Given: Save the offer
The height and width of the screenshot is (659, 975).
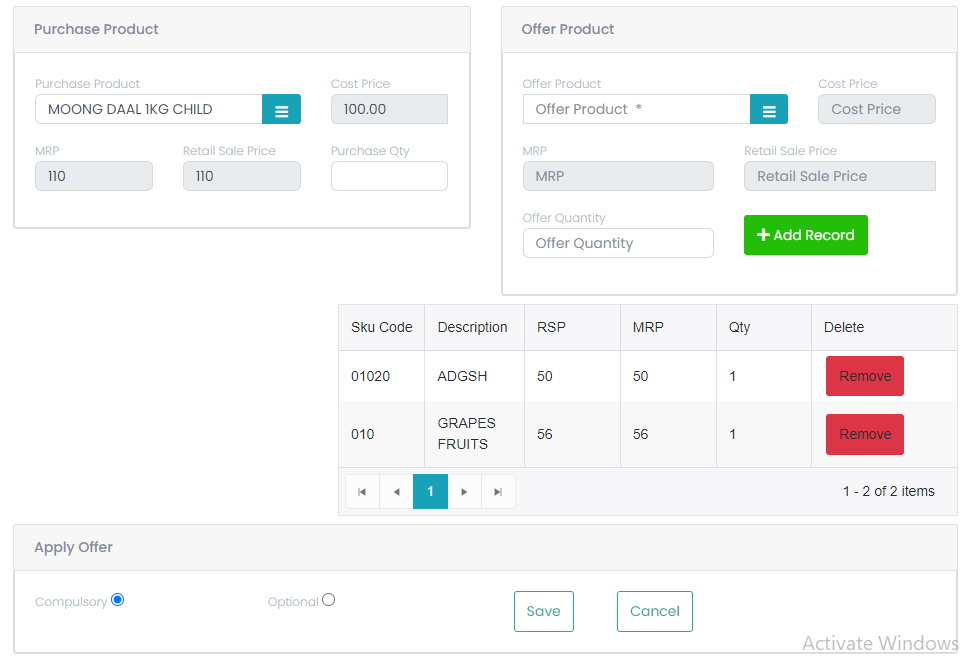Looking at the screenshot, I should (543, 611).
